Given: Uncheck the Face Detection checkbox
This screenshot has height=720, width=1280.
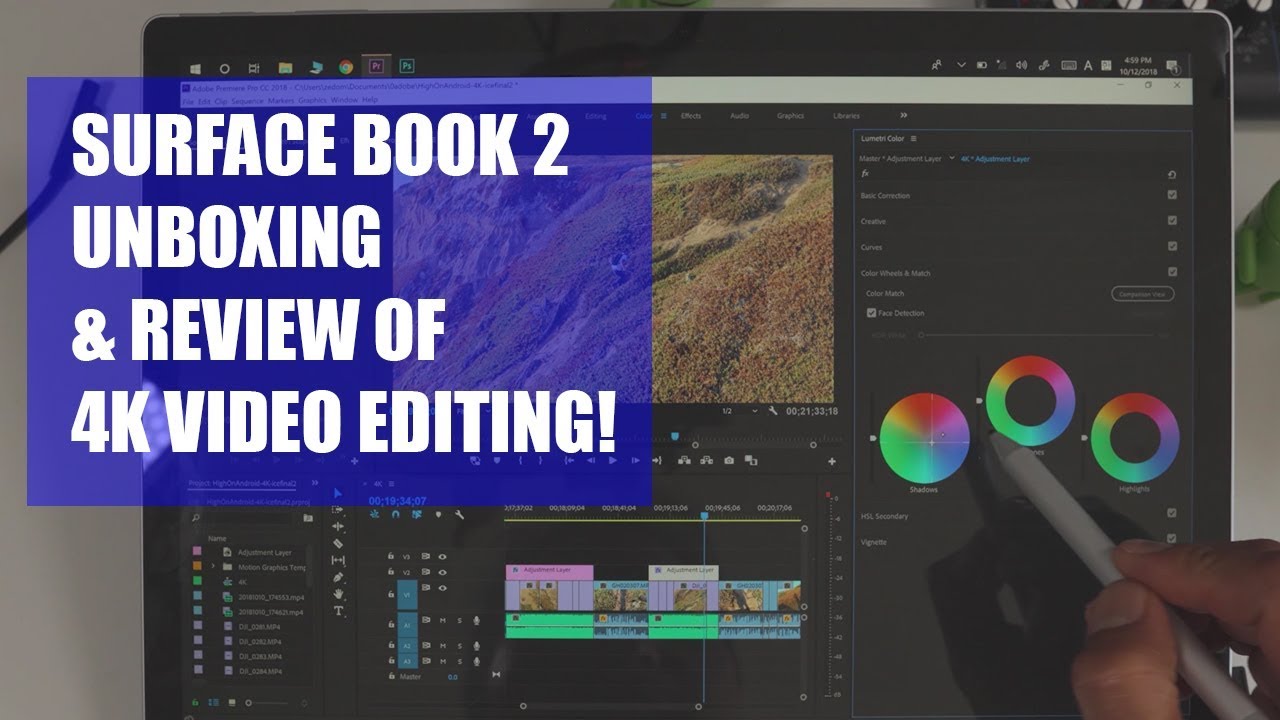Looking at the screenshot, I should click(872, 313).
